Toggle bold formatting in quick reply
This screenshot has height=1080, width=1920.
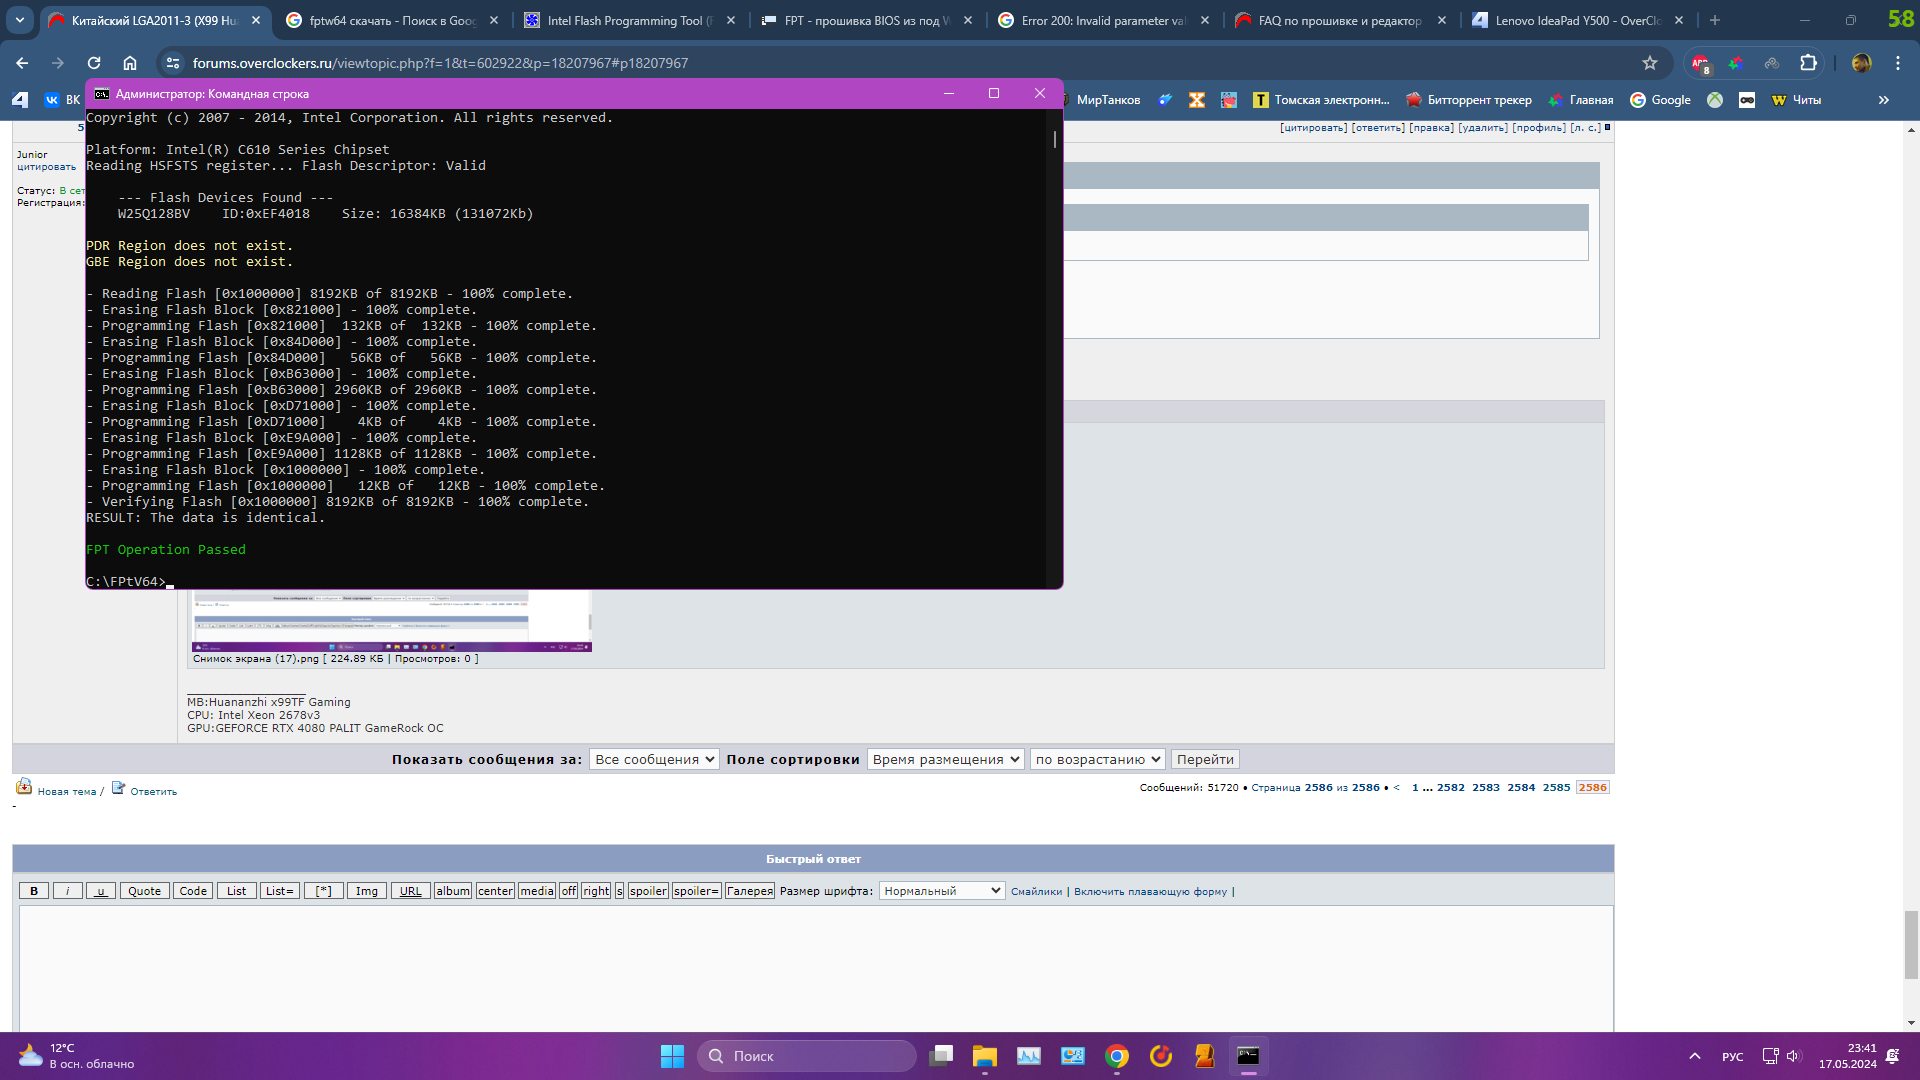[x=34, y=891]
